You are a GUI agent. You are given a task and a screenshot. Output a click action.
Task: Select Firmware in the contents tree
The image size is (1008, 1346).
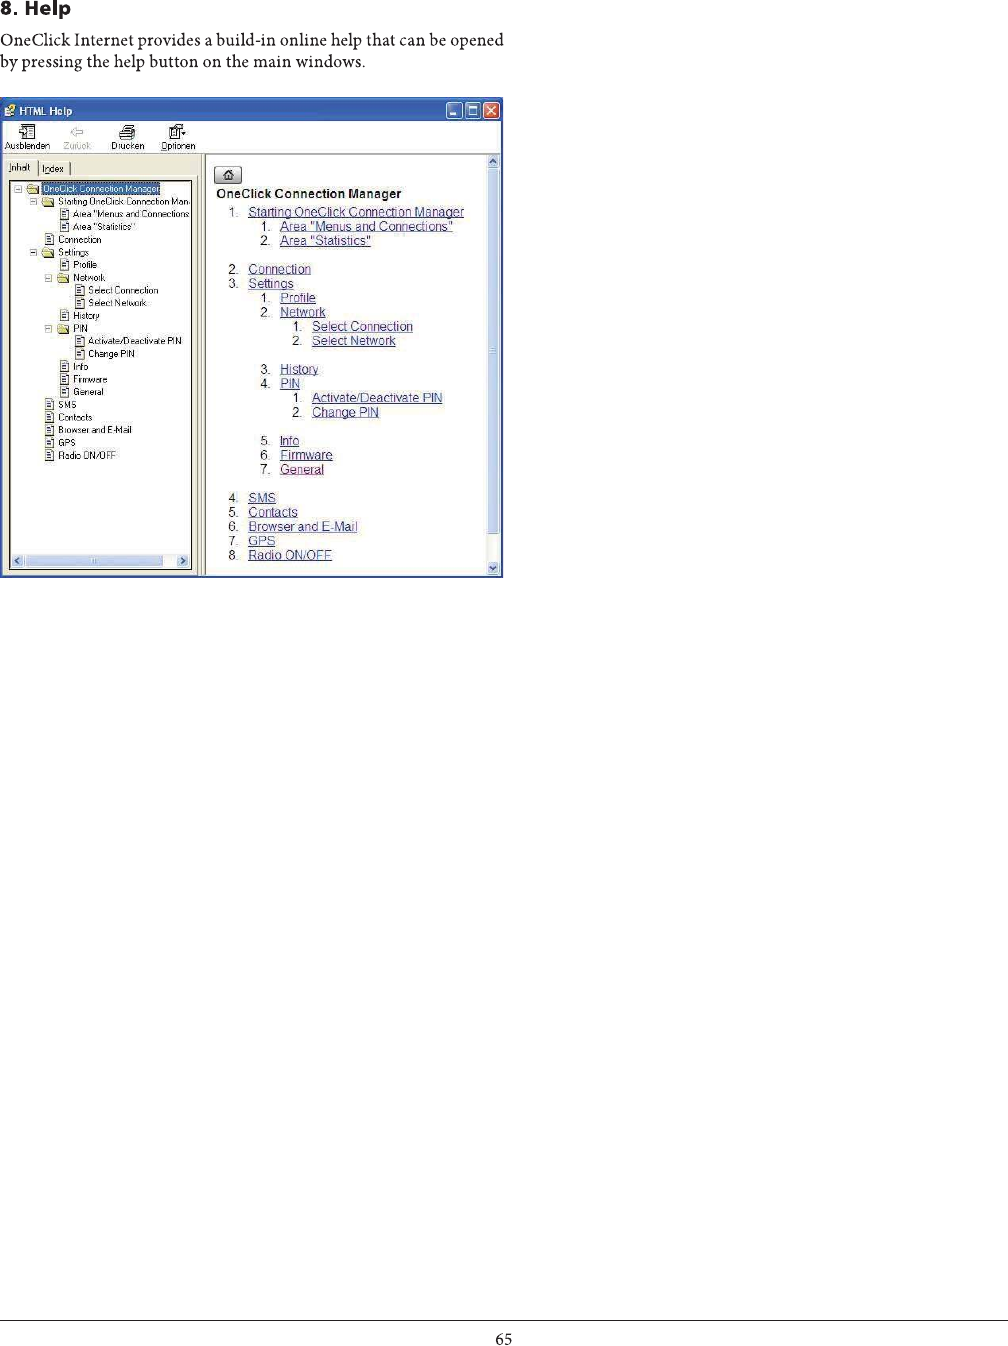(x=90, y=380)
